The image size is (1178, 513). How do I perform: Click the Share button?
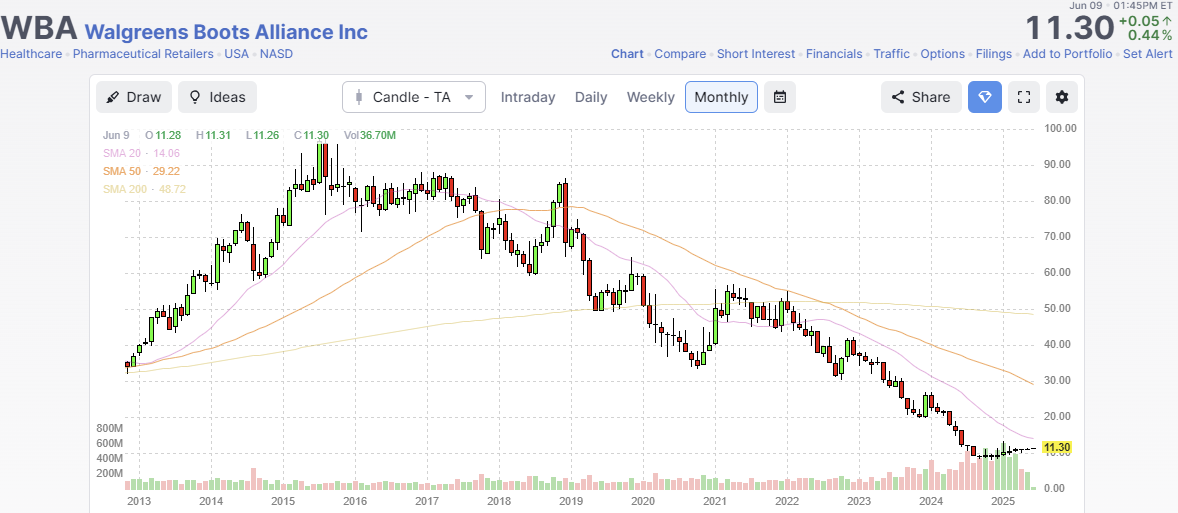(x=921, y=97)
